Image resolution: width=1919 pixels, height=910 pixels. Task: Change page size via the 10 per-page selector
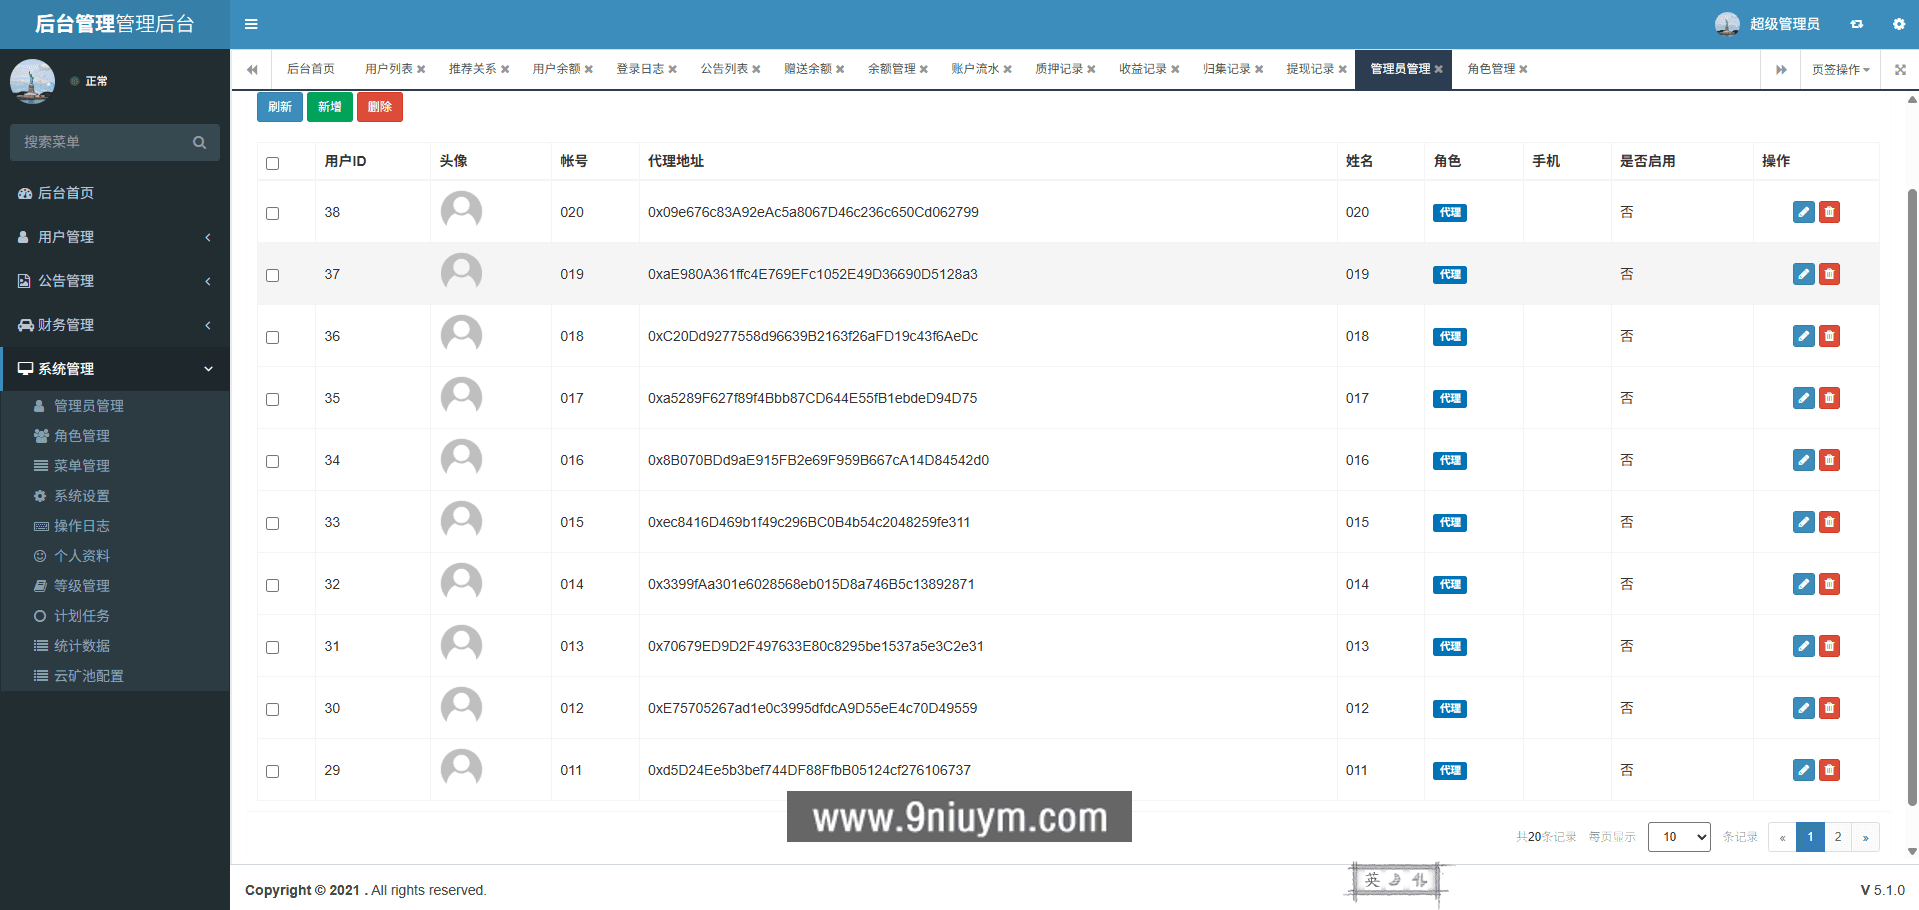point(1679,837)
